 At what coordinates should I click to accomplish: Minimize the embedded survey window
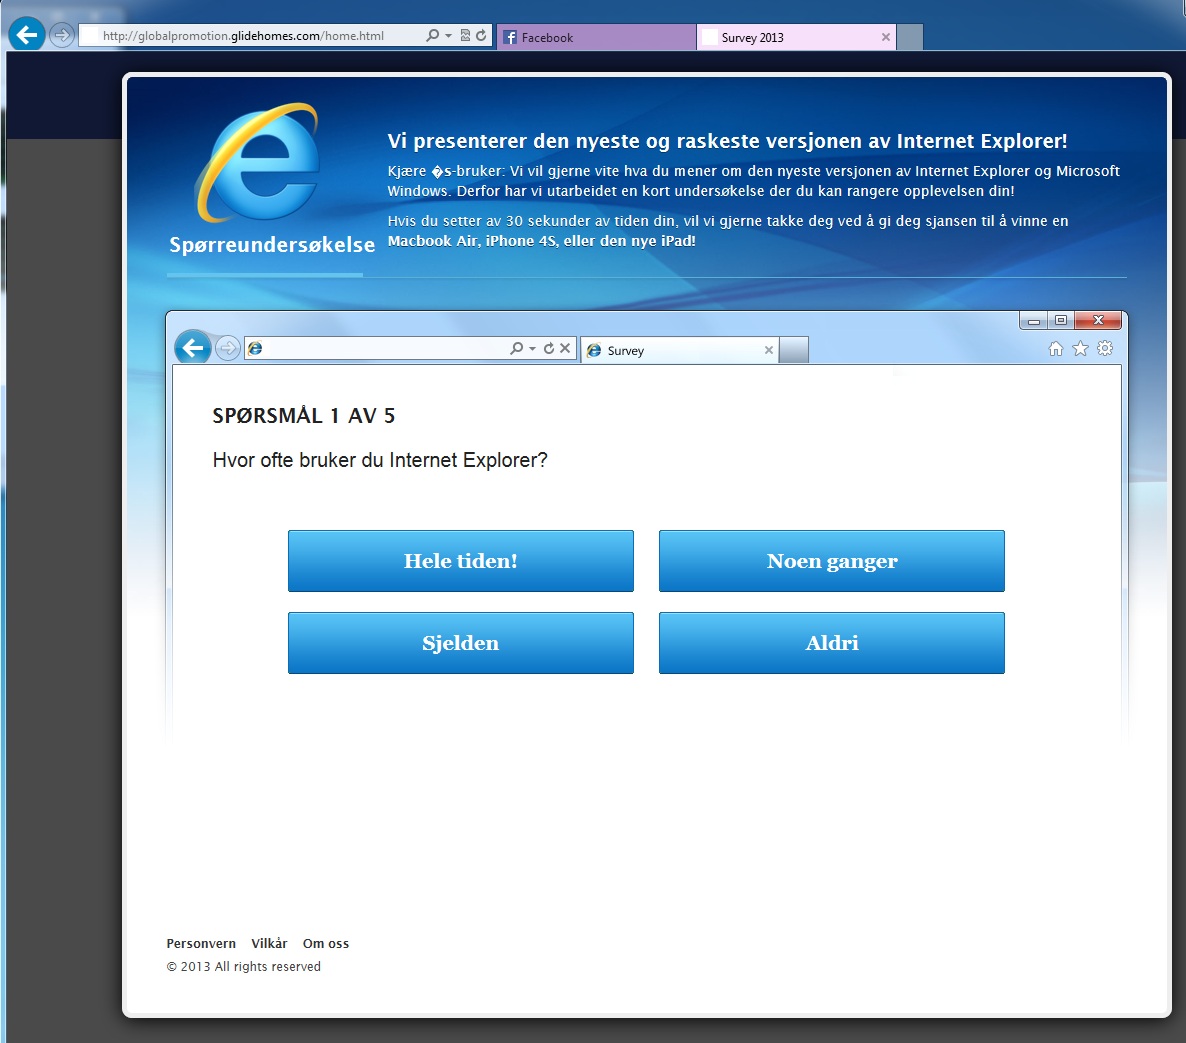pyautogui.click(x=1033, y=321)
